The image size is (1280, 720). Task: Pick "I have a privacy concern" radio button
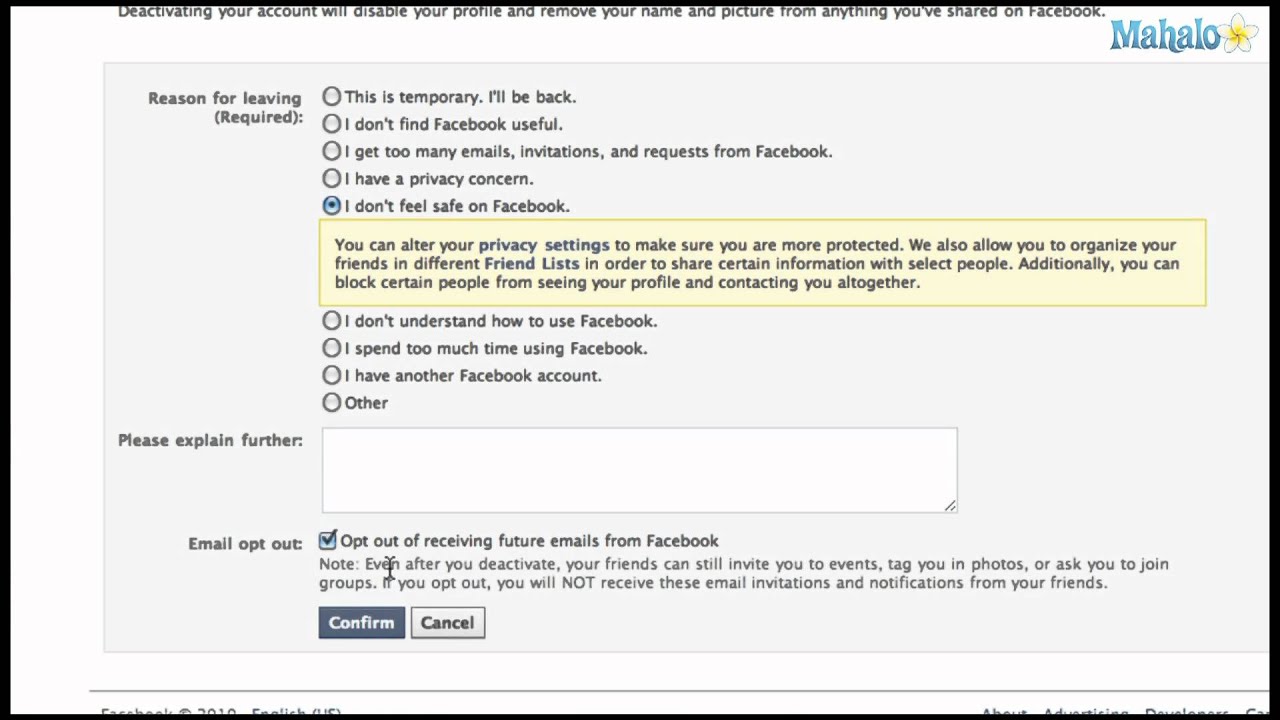[x=332, y=179]
